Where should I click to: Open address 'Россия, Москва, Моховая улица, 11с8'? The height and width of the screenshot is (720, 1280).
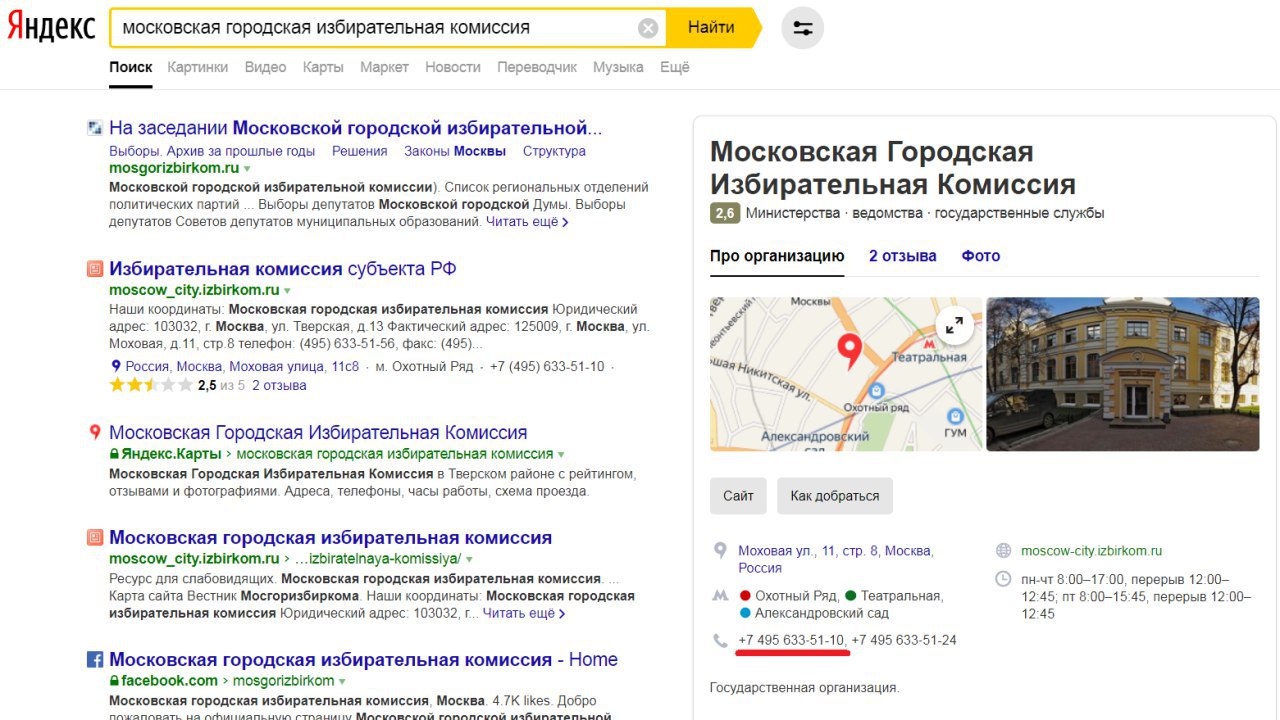tap(242, 366)
